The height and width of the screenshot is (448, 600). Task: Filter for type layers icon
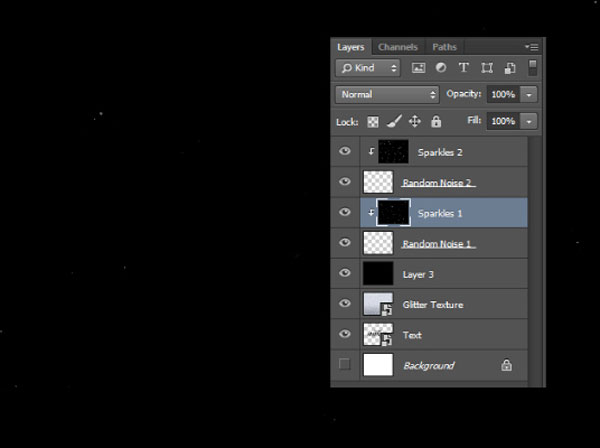(x=463, y=68)
